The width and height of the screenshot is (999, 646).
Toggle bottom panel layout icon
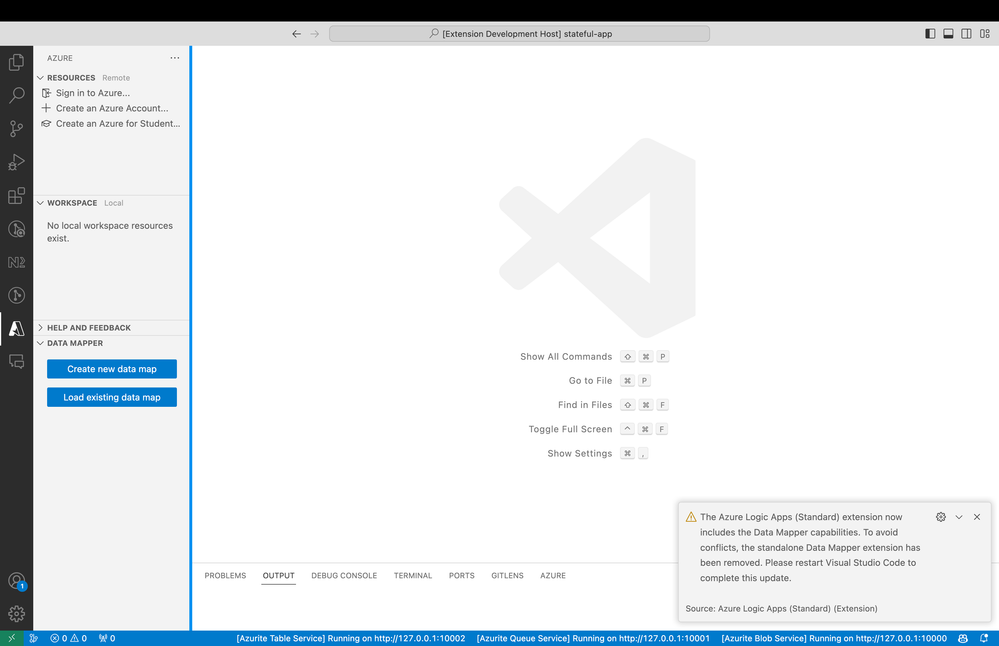click(x=948, y=34)
